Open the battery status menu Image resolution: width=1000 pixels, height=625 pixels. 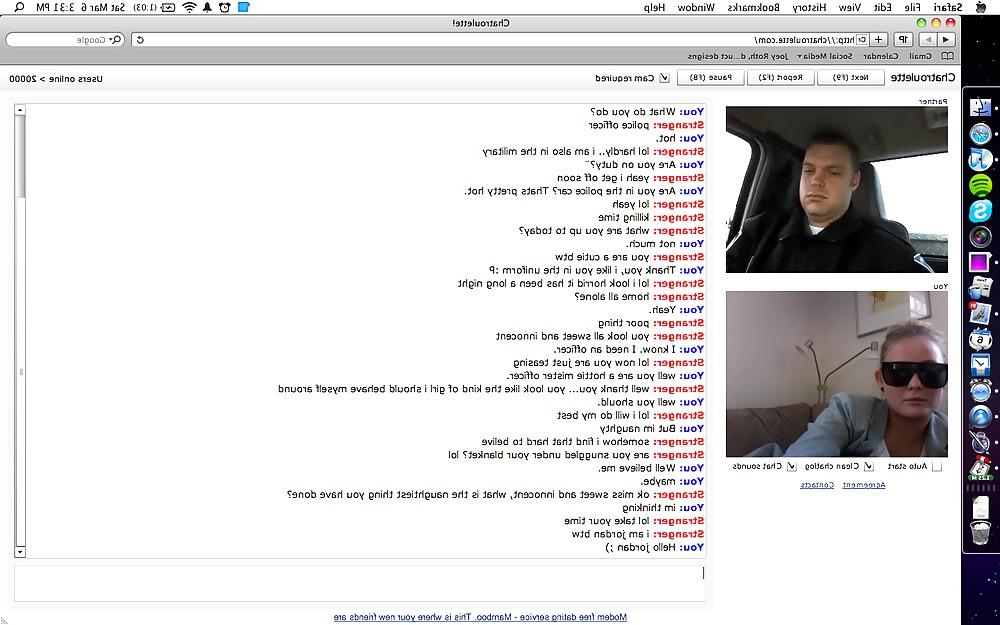point(168,7)
